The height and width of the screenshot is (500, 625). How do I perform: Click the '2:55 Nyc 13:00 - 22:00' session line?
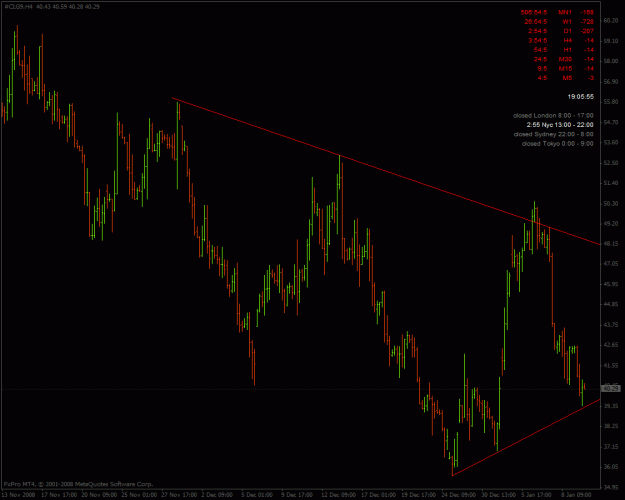click(x=560, y=125)
